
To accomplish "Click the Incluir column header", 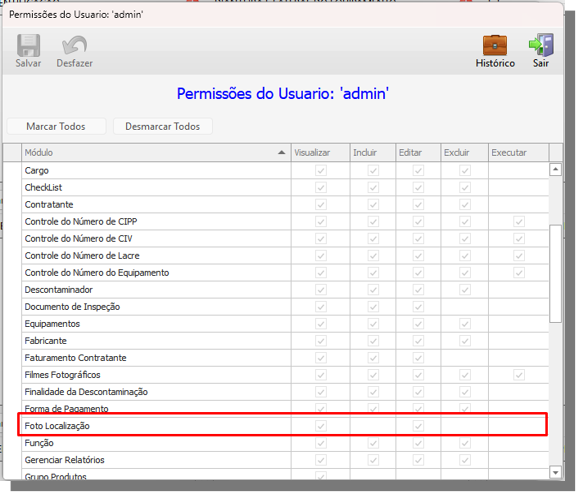I will tap(373, 152).
